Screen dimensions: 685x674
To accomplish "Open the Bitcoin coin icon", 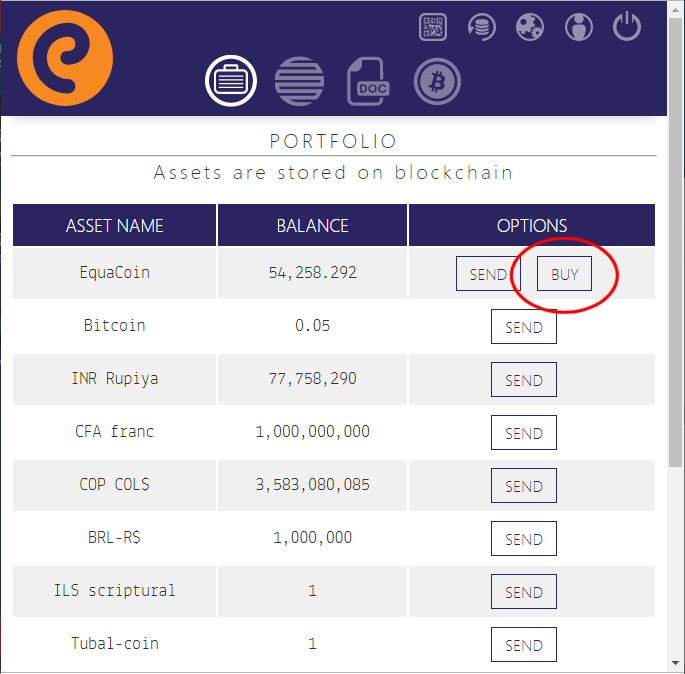I will 437,81.
